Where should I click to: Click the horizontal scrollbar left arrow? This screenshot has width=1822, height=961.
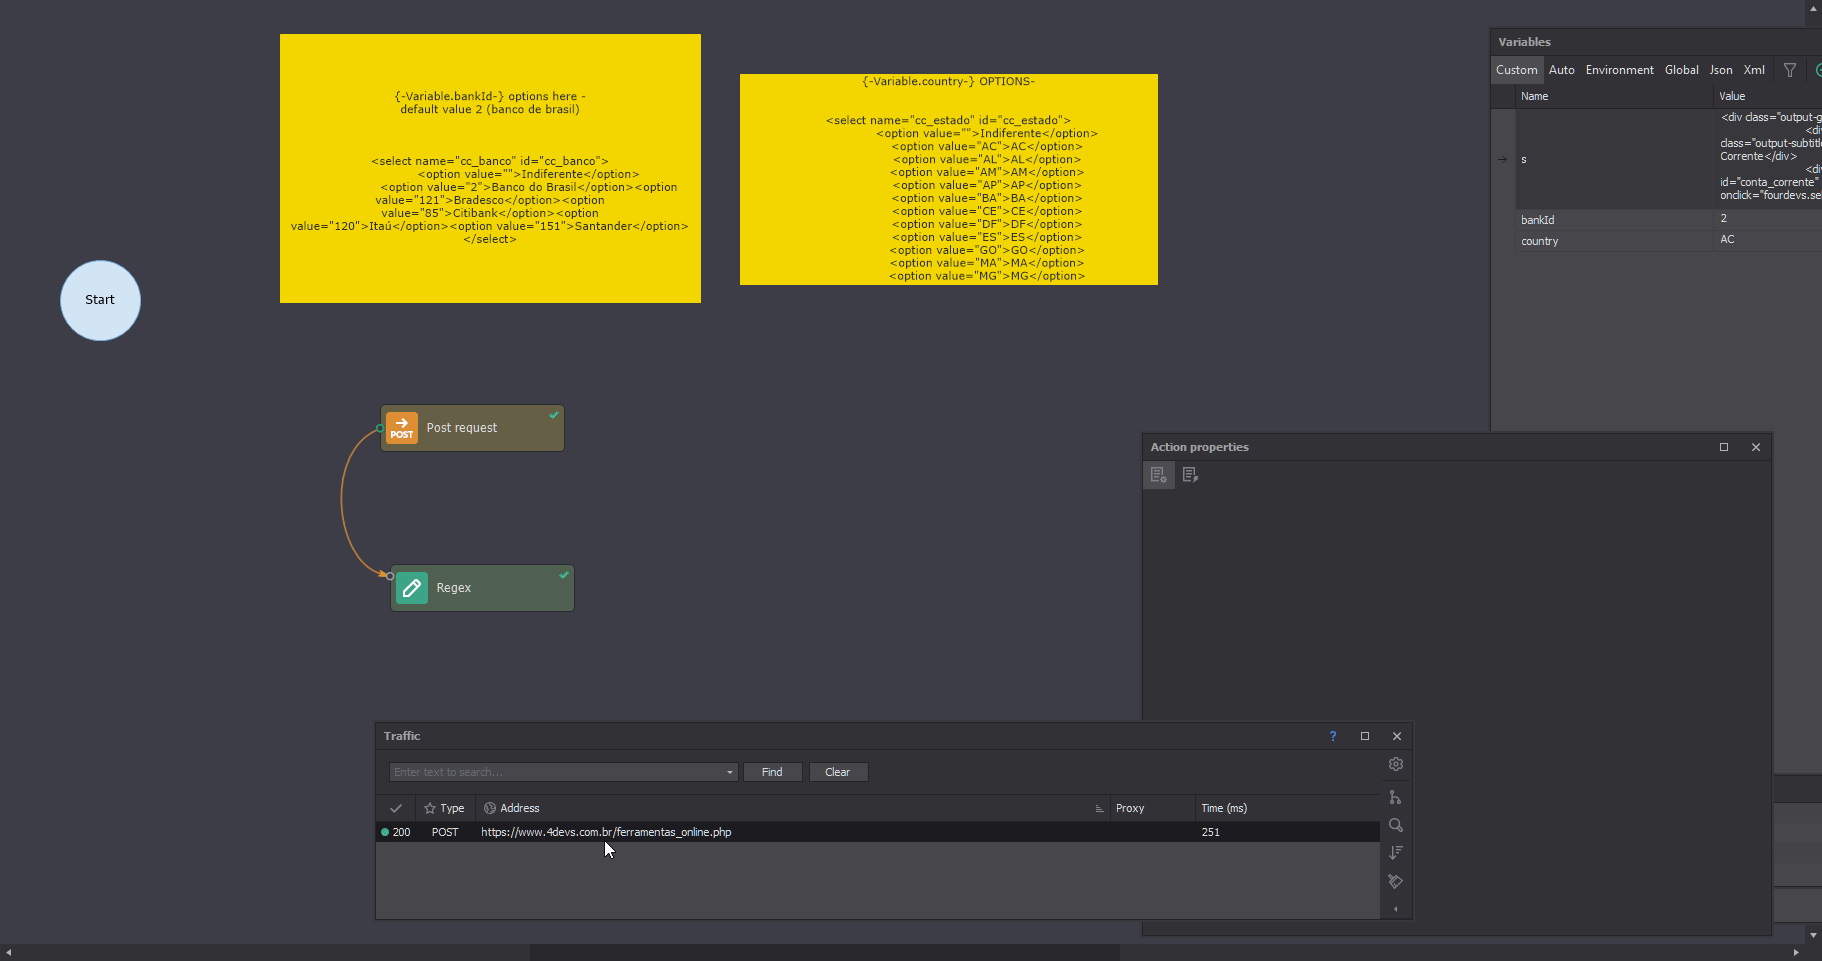[x=8, y=952]
